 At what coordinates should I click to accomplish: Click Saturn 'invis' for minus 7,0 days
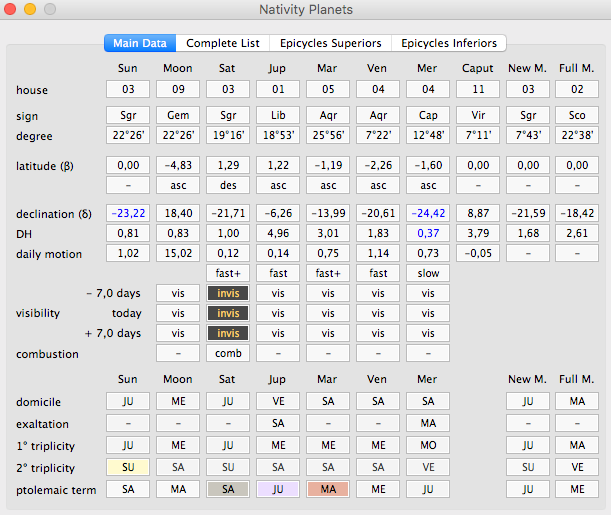point(228,293)
